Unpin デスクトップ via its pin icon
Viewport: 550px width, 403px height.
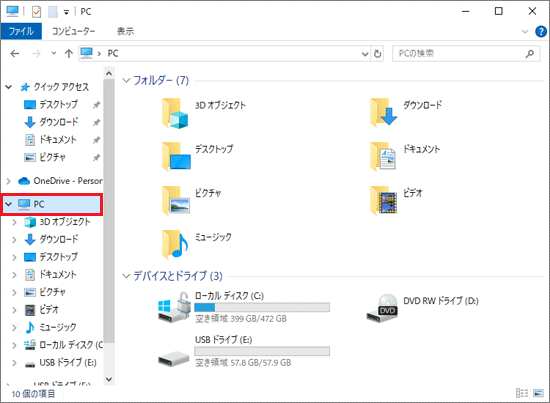point(96,105)
